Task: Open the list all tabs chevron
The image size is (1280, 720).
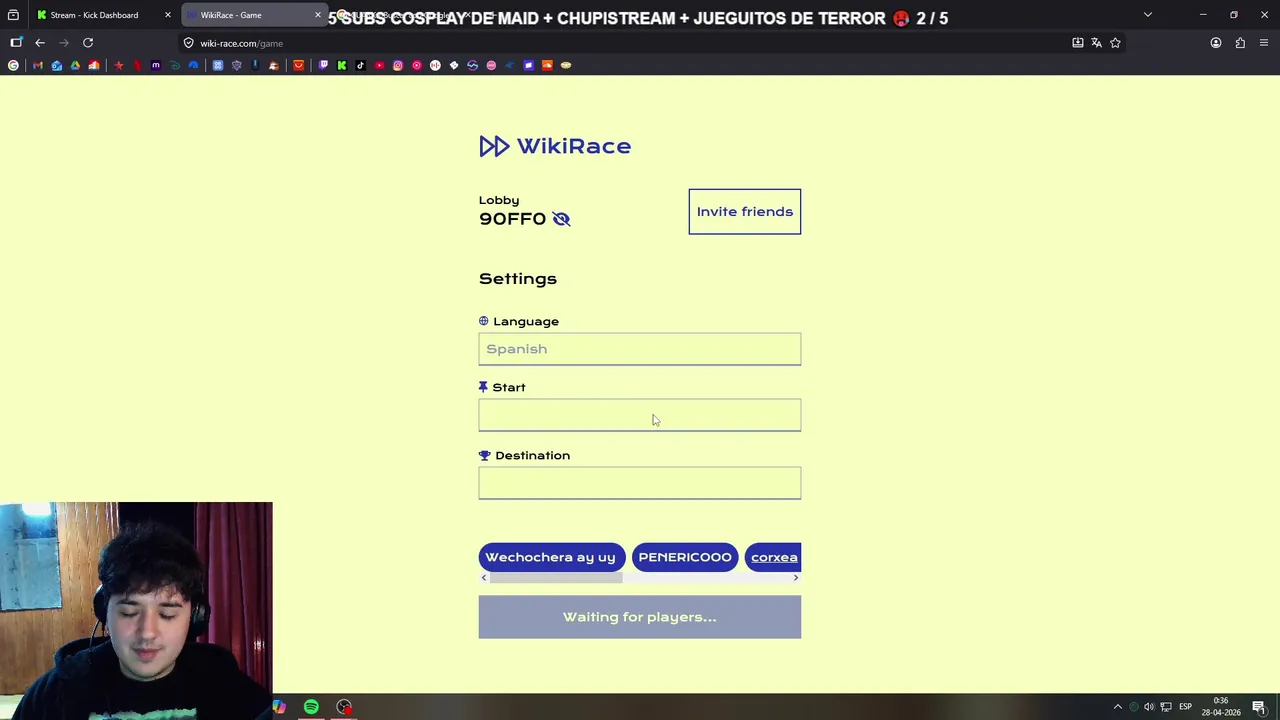Action: pyautogui.click(x=1148, y=15)
